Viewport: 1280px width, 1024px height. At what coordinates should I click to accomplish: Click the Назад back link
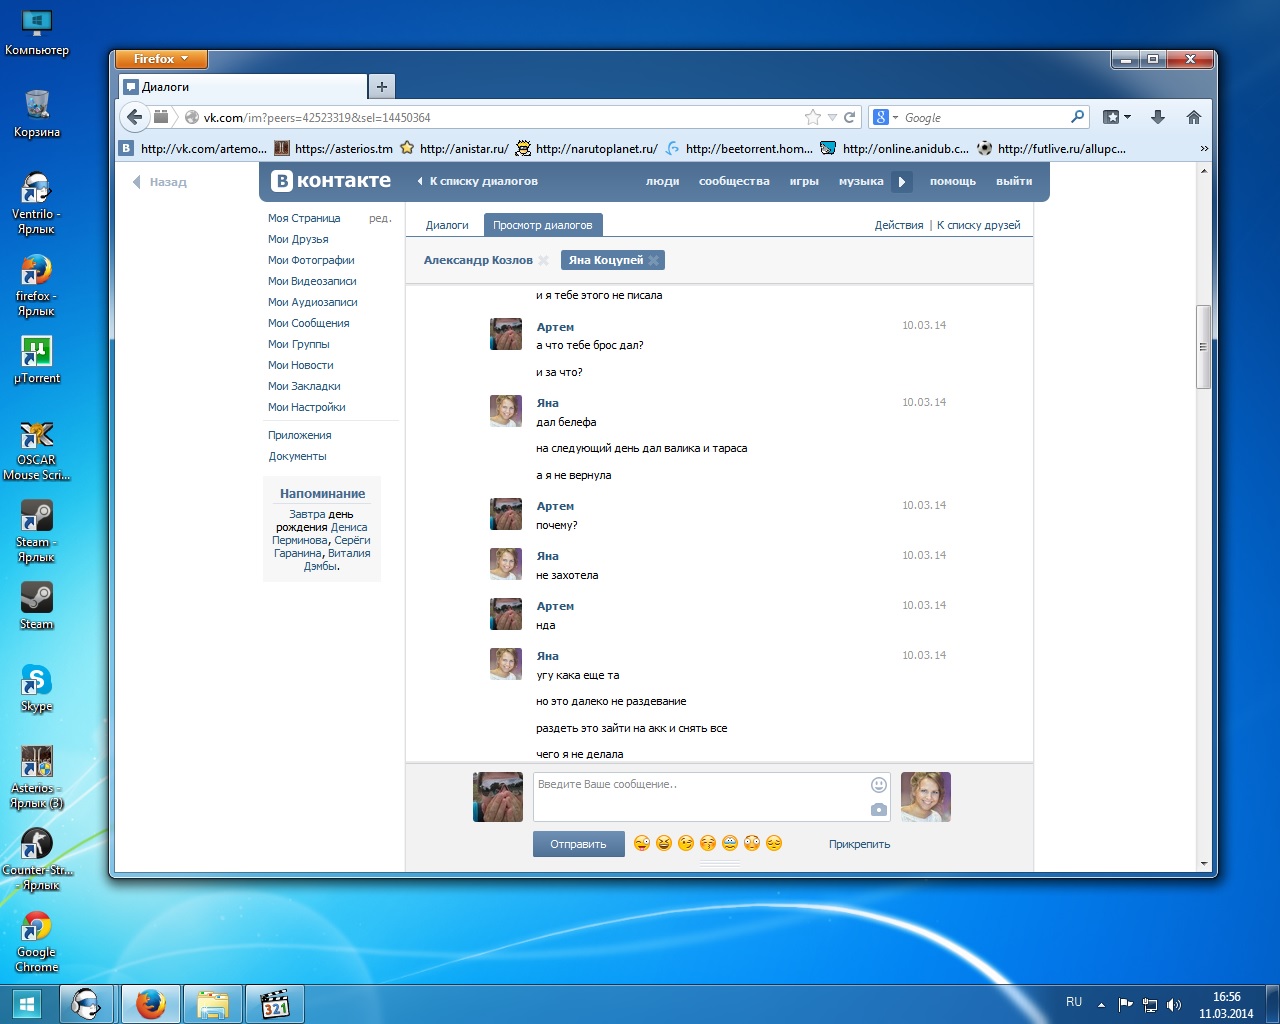click(160, 182)
